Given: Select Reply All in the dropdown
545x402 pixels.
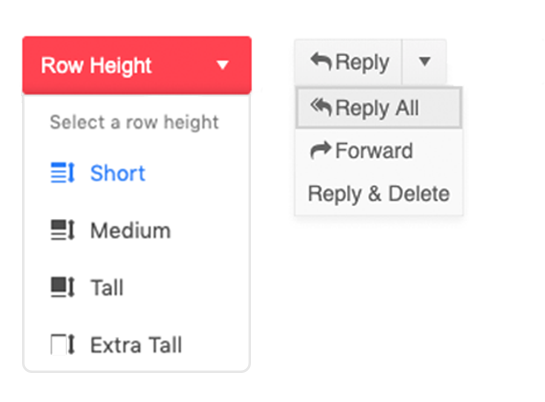Looking at the screenshot, I should point(379,108).
